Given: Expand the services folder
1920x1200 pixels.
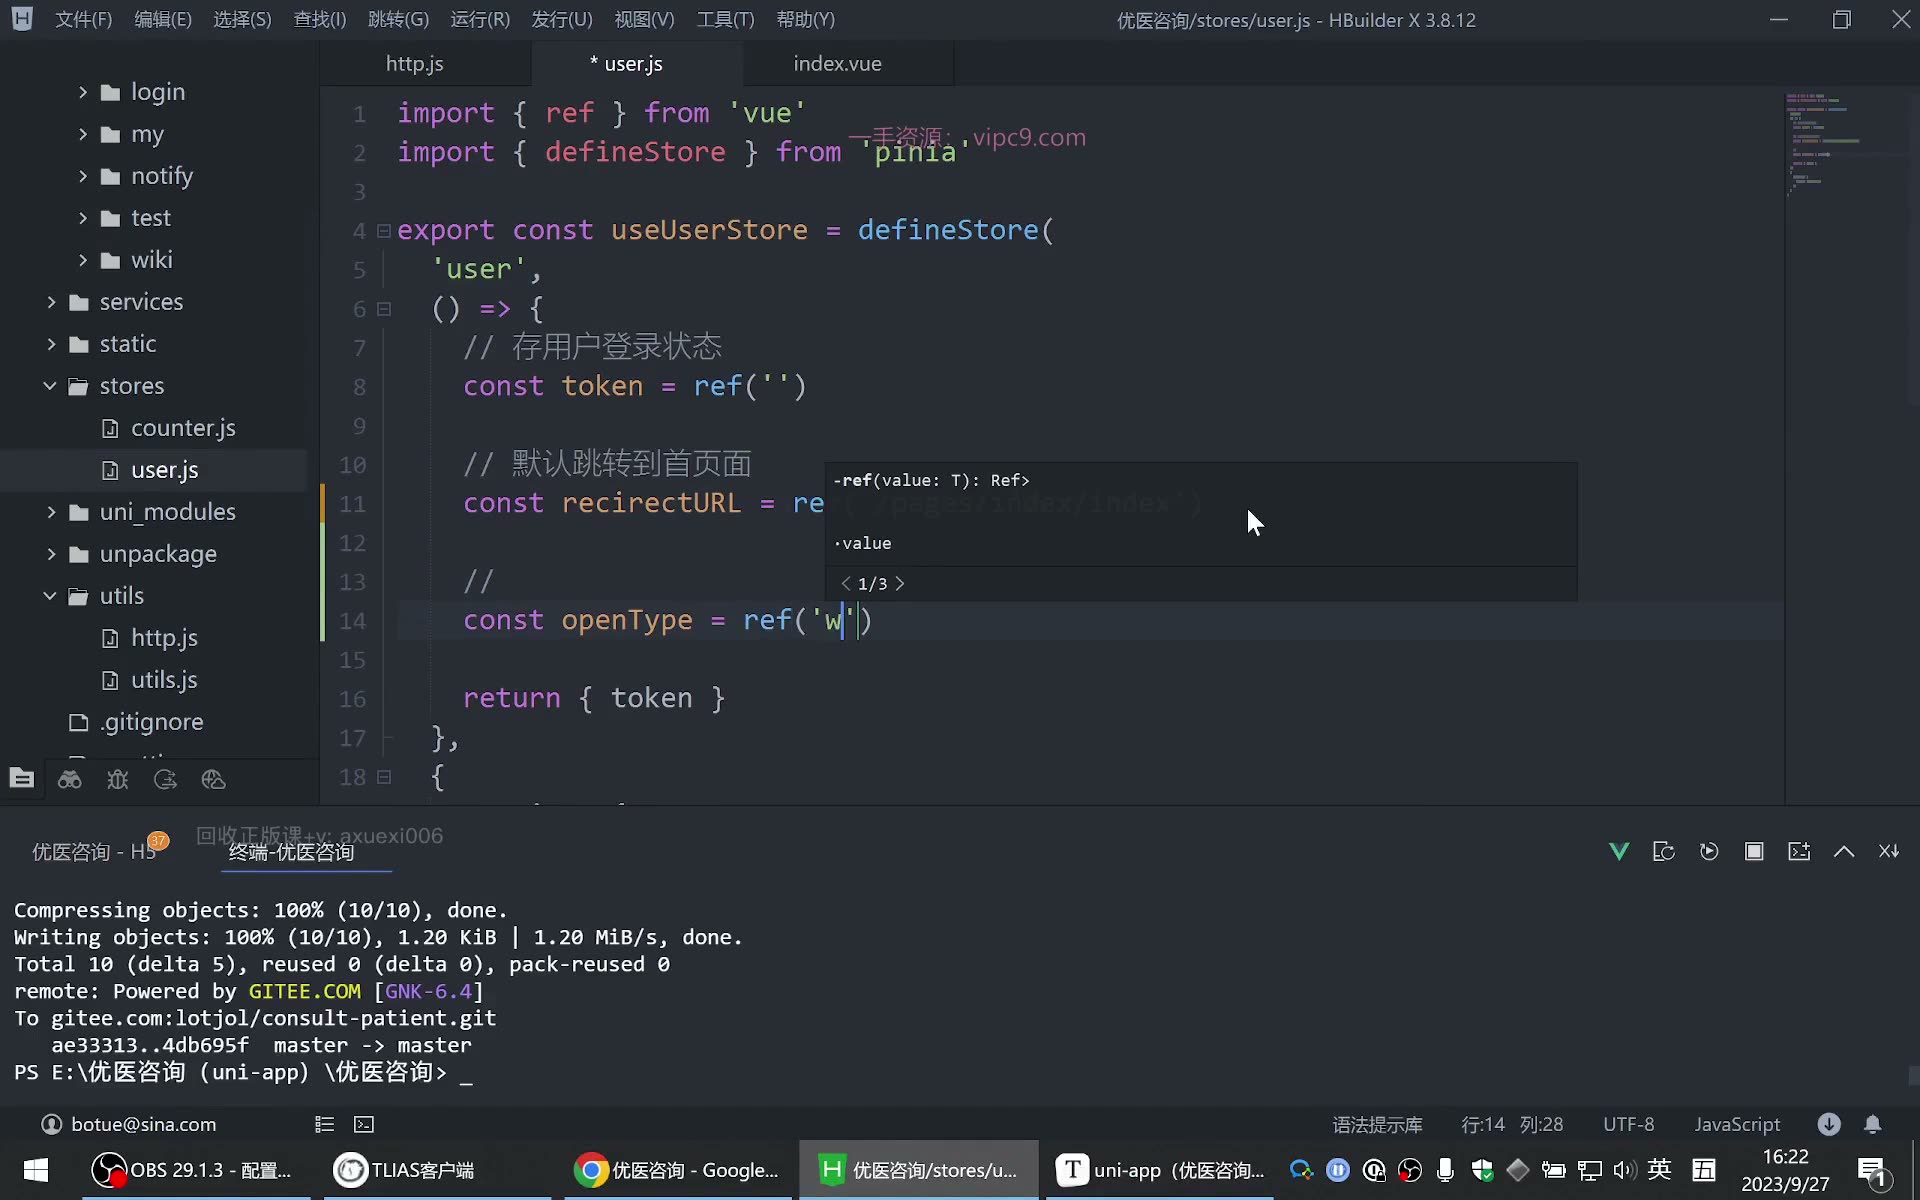Looking at the screenshot, I should pyautogui.click(x=51, y=302).
